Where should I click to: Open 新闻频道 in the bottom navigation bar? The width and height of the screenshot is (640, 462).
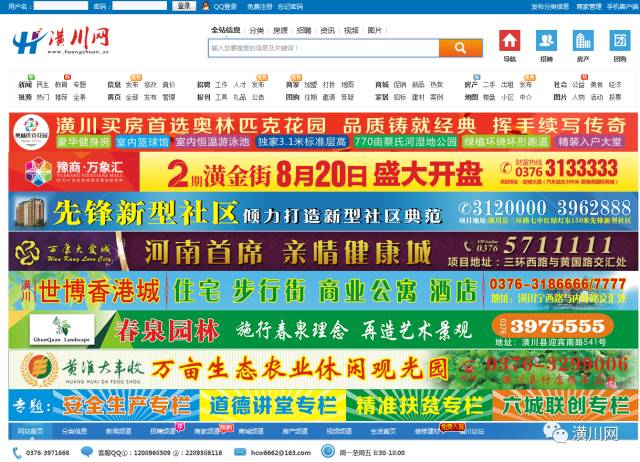pos(118,431)
